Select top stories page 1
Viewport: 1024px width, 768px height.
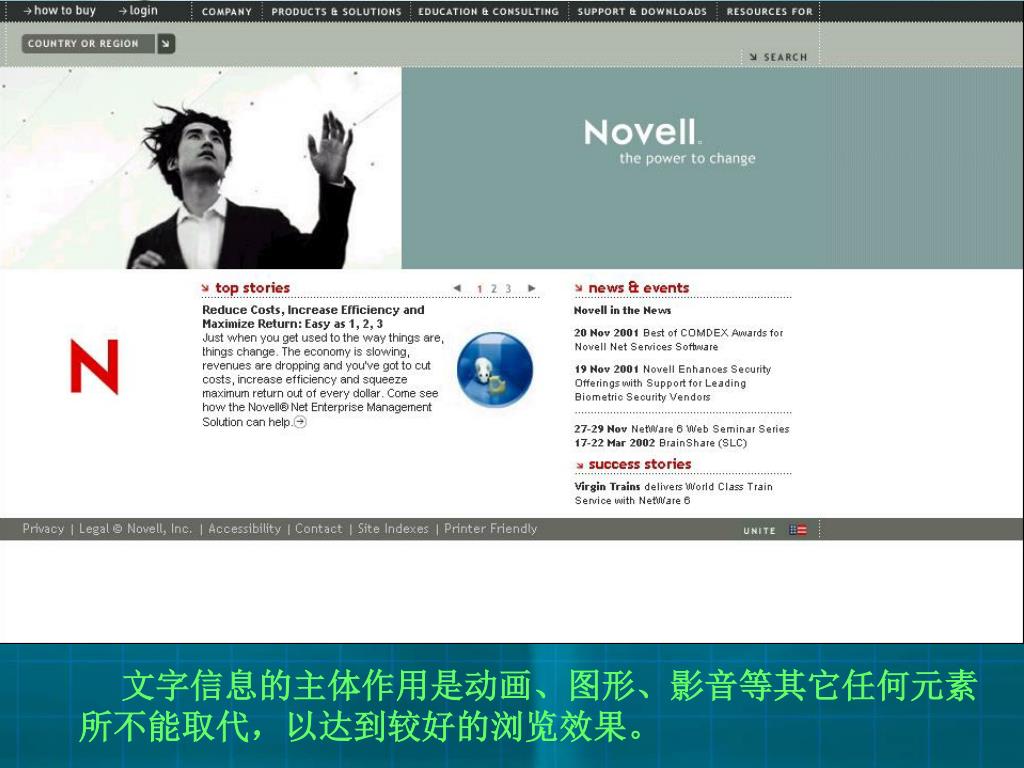pyautogui.click(x=479, y=289)
